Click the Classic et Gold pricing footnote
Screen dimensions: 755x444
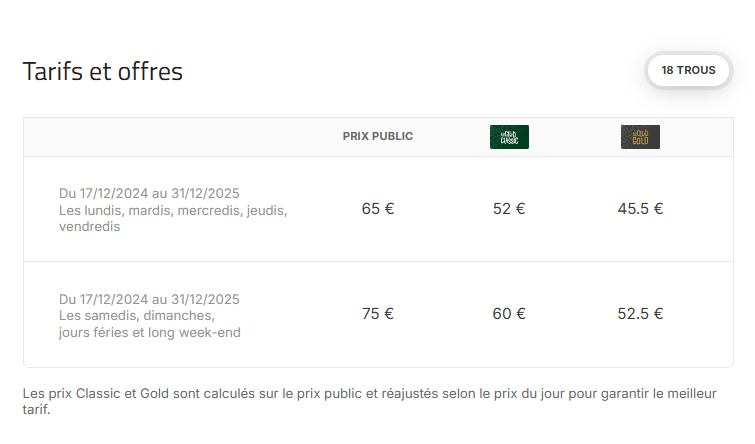click(x=370, y=401)
